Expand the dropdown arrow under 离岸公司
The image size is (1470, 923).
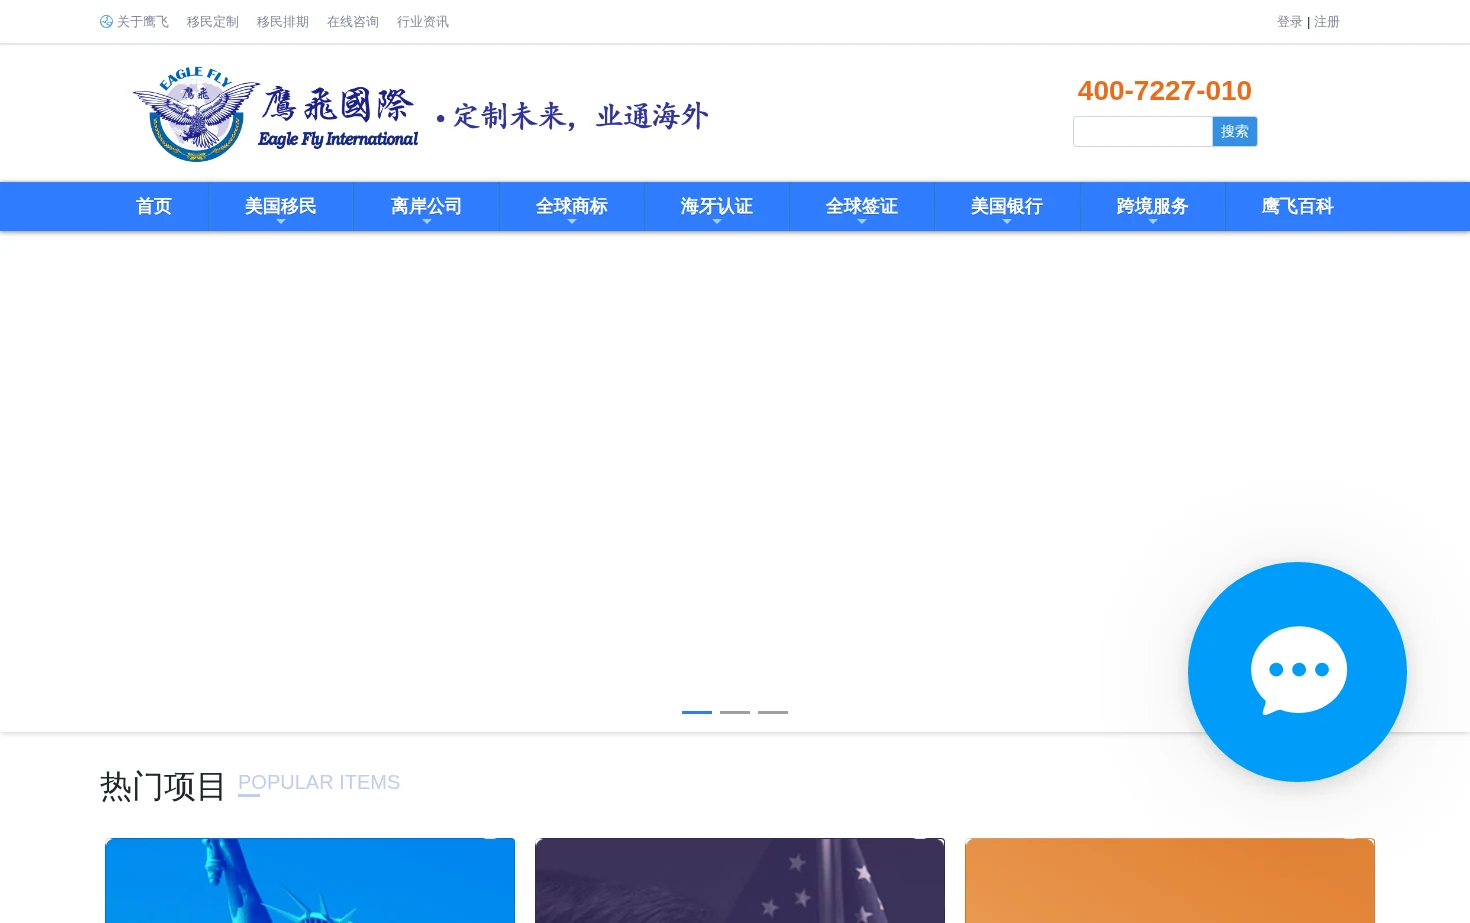click(427, 222)
